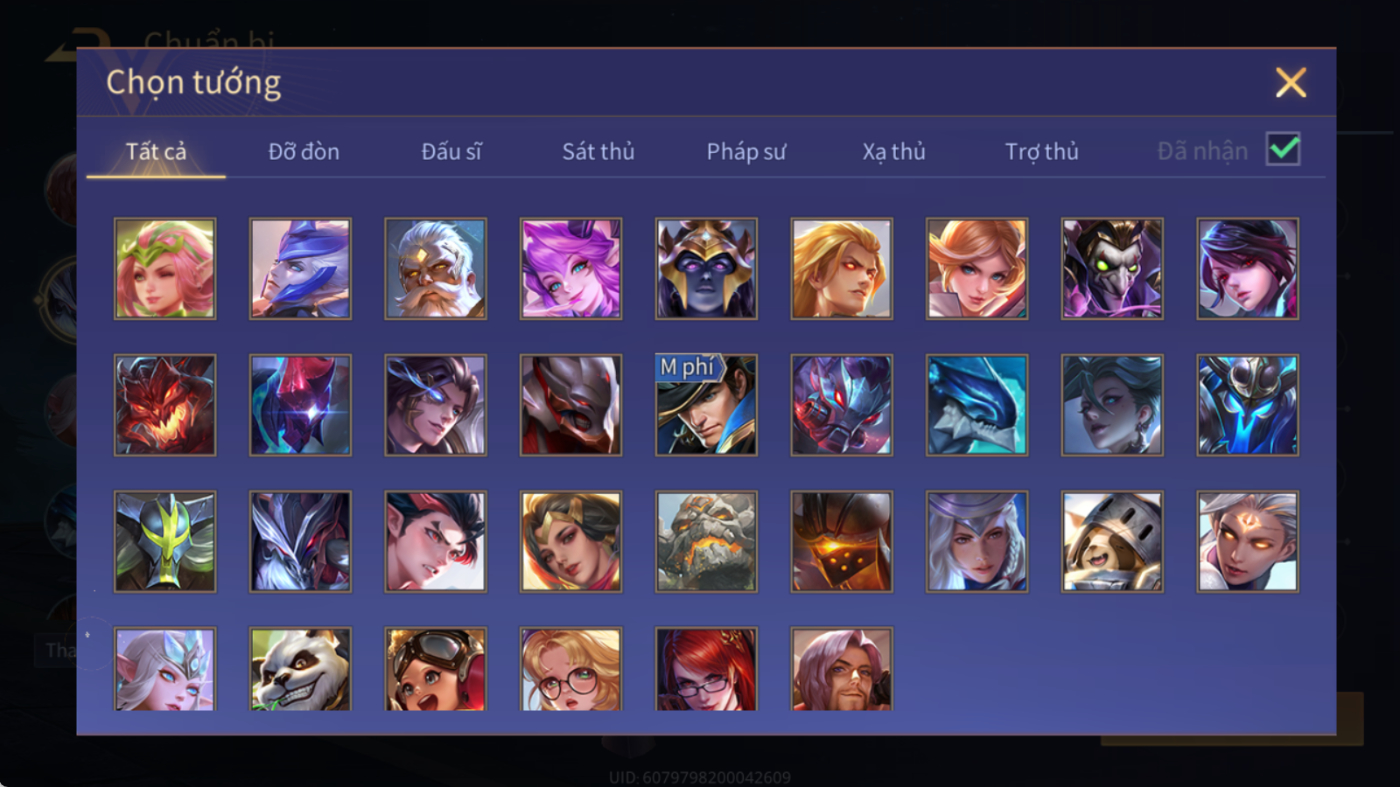Select the rock golem hero portrait
1400x787 pixels.
click(706, 542)
